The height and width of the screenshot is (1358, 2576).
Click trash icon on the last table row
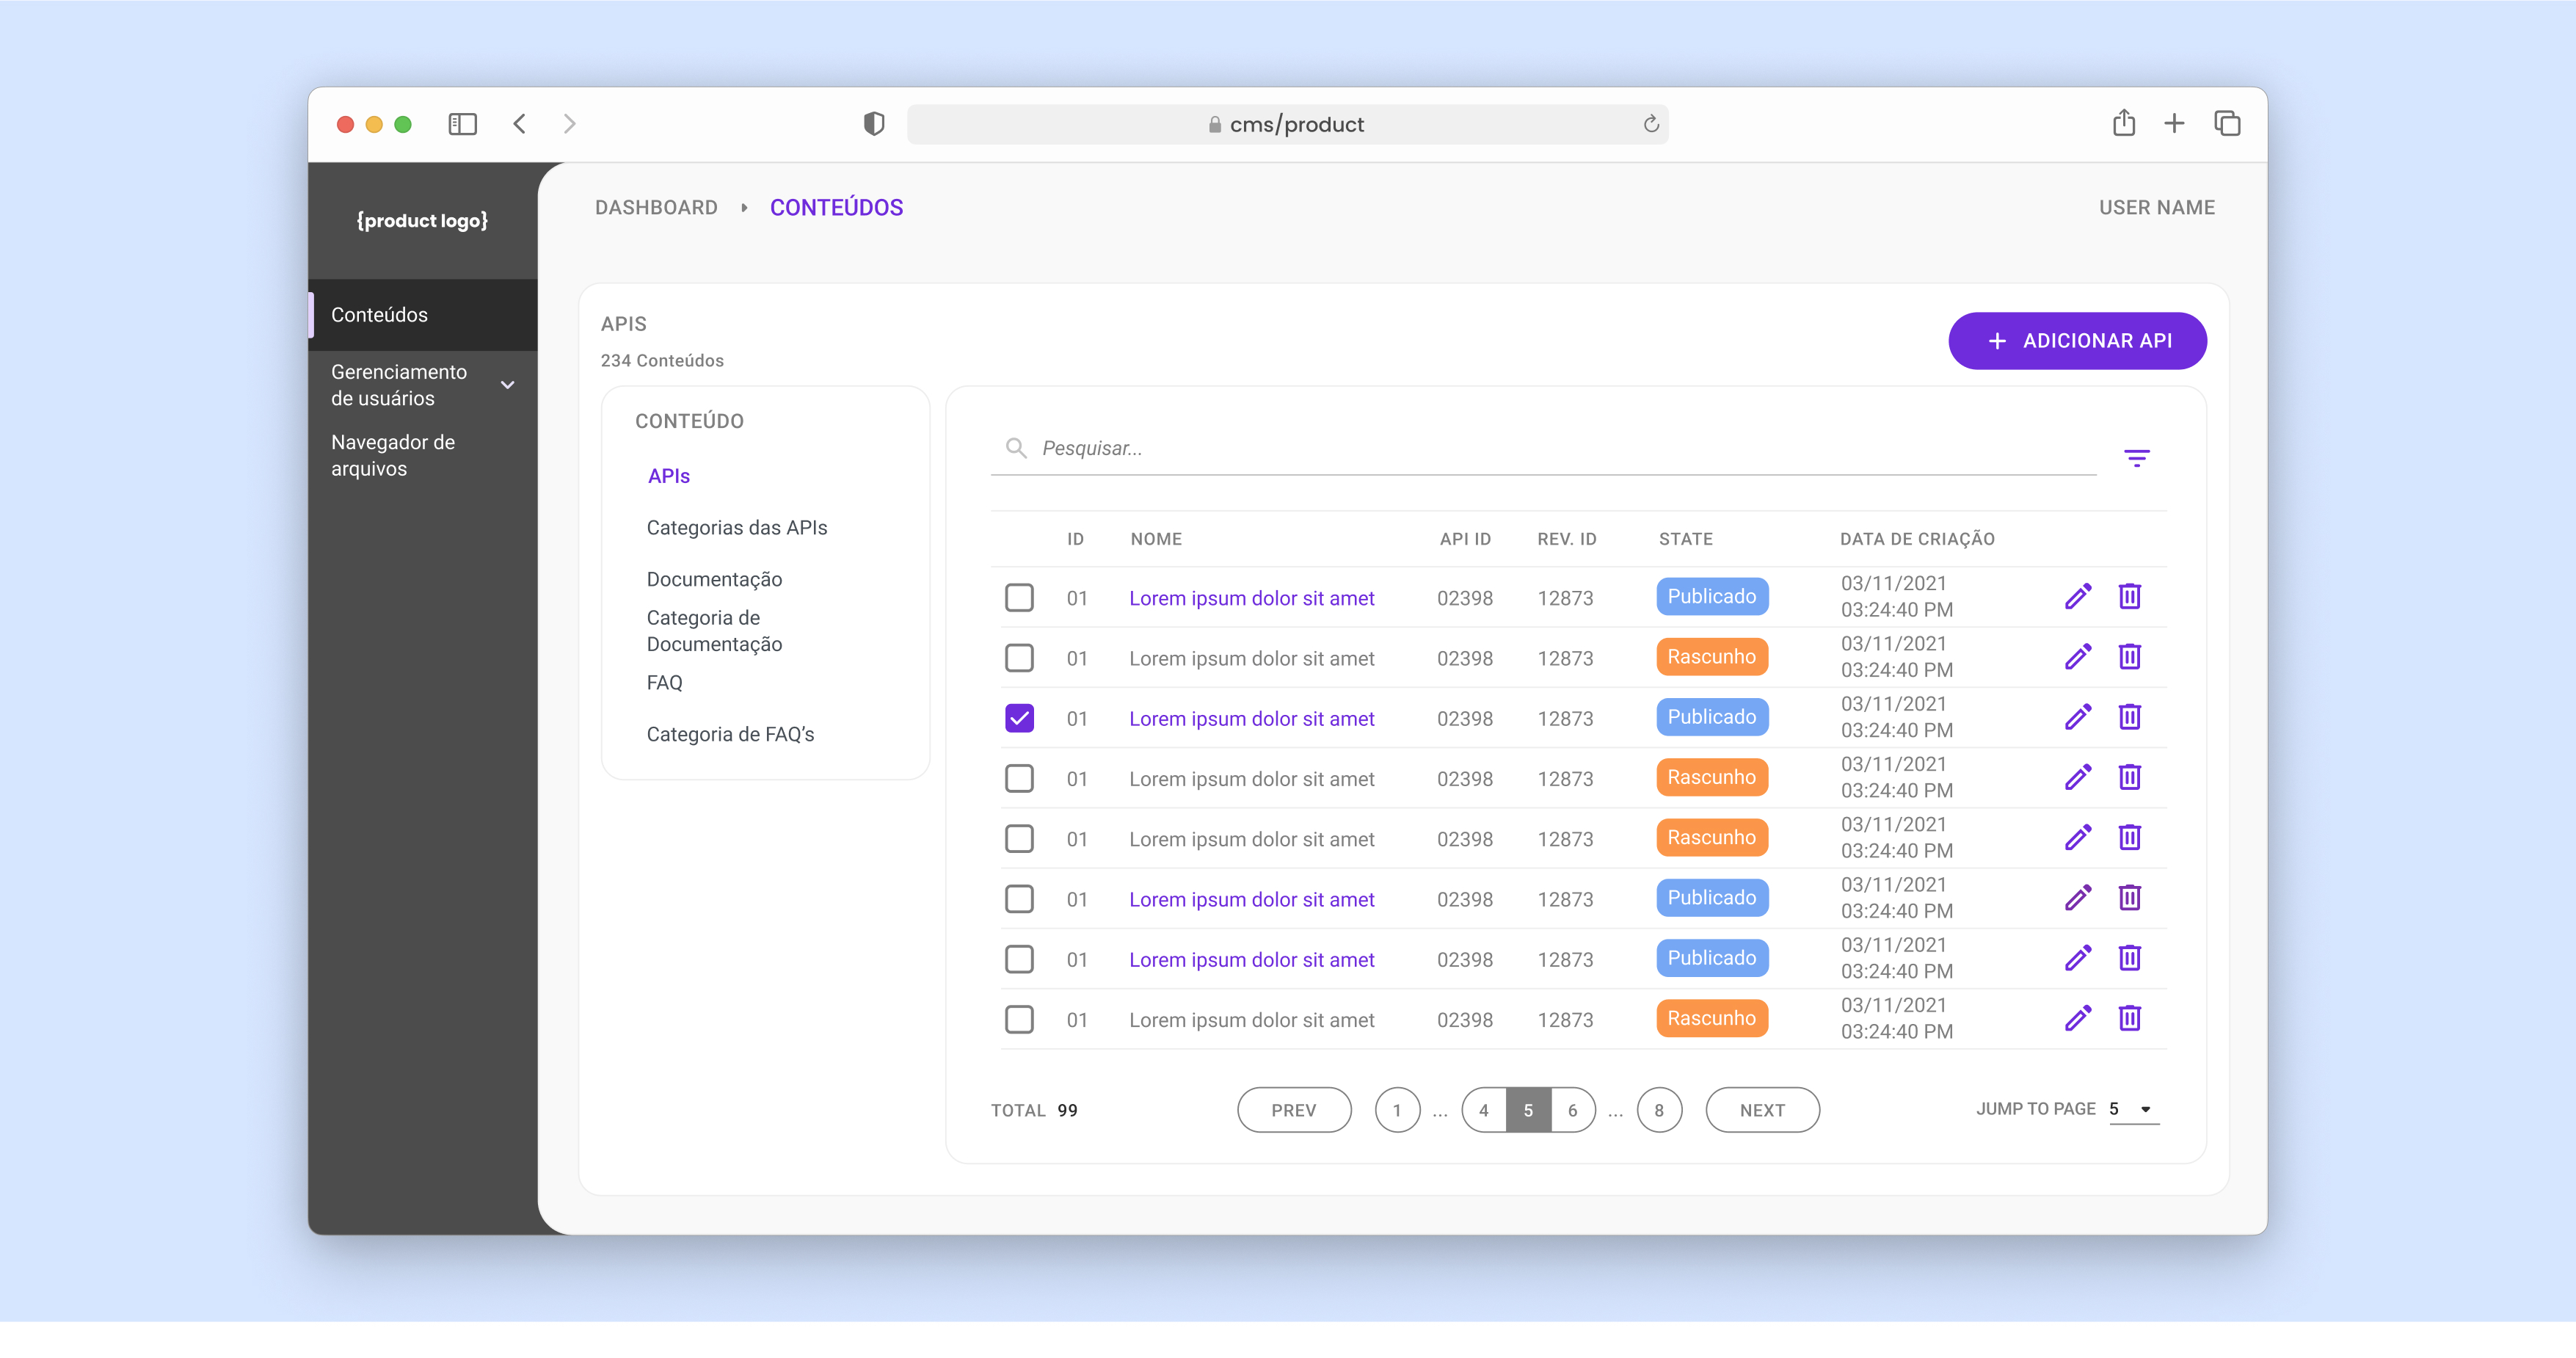click(x=2129, y=1018)
